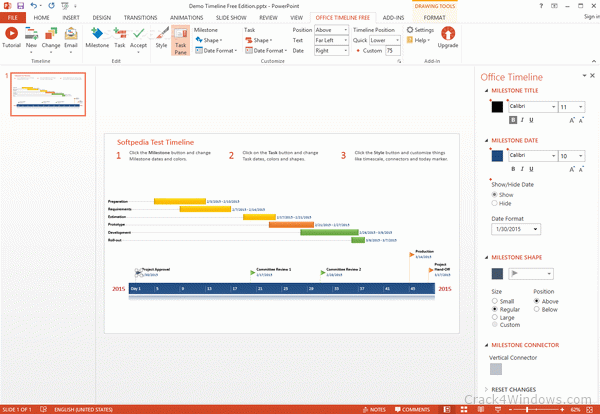Image resolution: width=600 pixels, height=414 pixels.
Task: Open Comments in status bar
Action: pos(412,409)
